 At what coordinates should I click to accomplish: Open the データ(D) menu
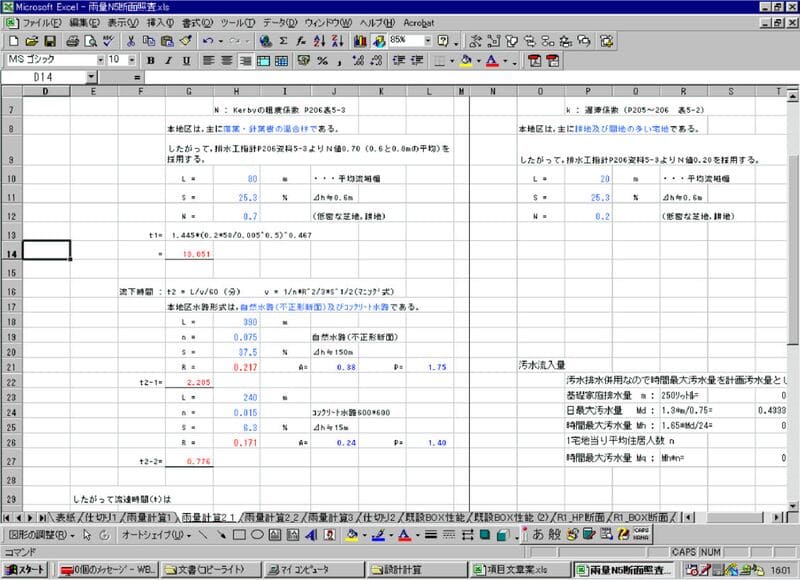point(280,23)
